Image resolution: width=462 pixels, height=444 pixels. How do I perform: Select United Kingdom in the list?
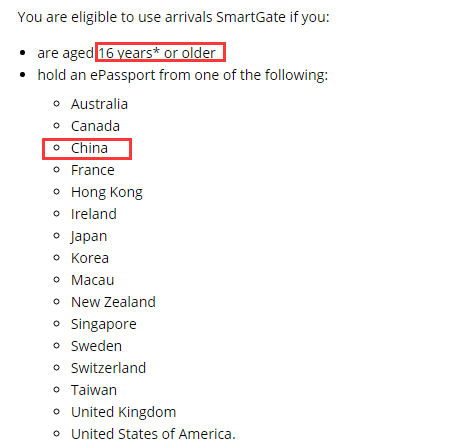point(123,412)
